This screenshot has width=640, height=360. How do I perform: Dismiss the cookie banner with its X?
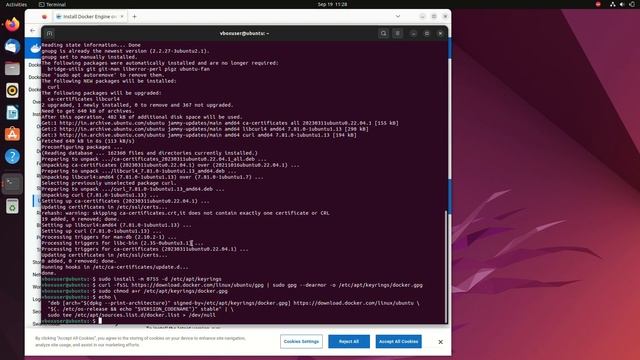tap(440, 342)
